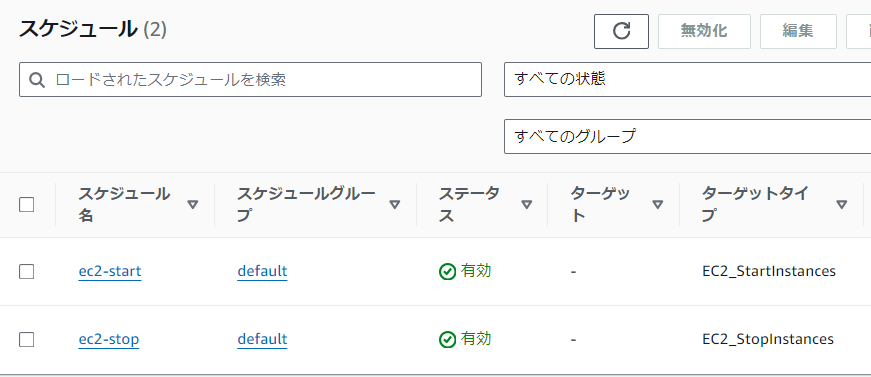Open the すべての状態 filter dropdown

click(687, 79)
